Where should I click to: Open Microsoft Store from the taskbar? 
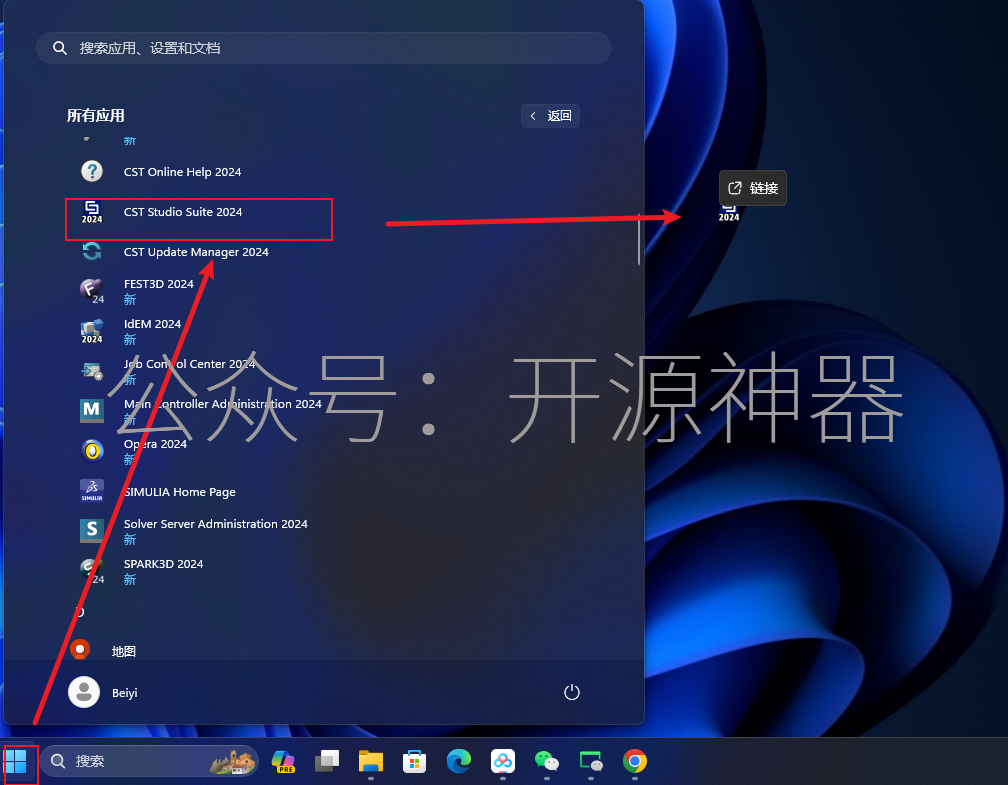coord(415,761)
